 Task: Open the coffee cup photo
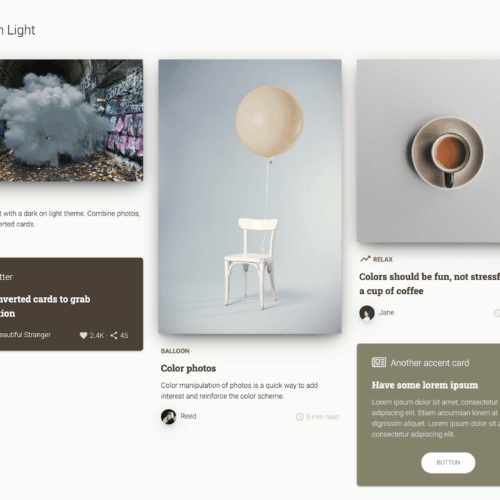tap(428, 151)
